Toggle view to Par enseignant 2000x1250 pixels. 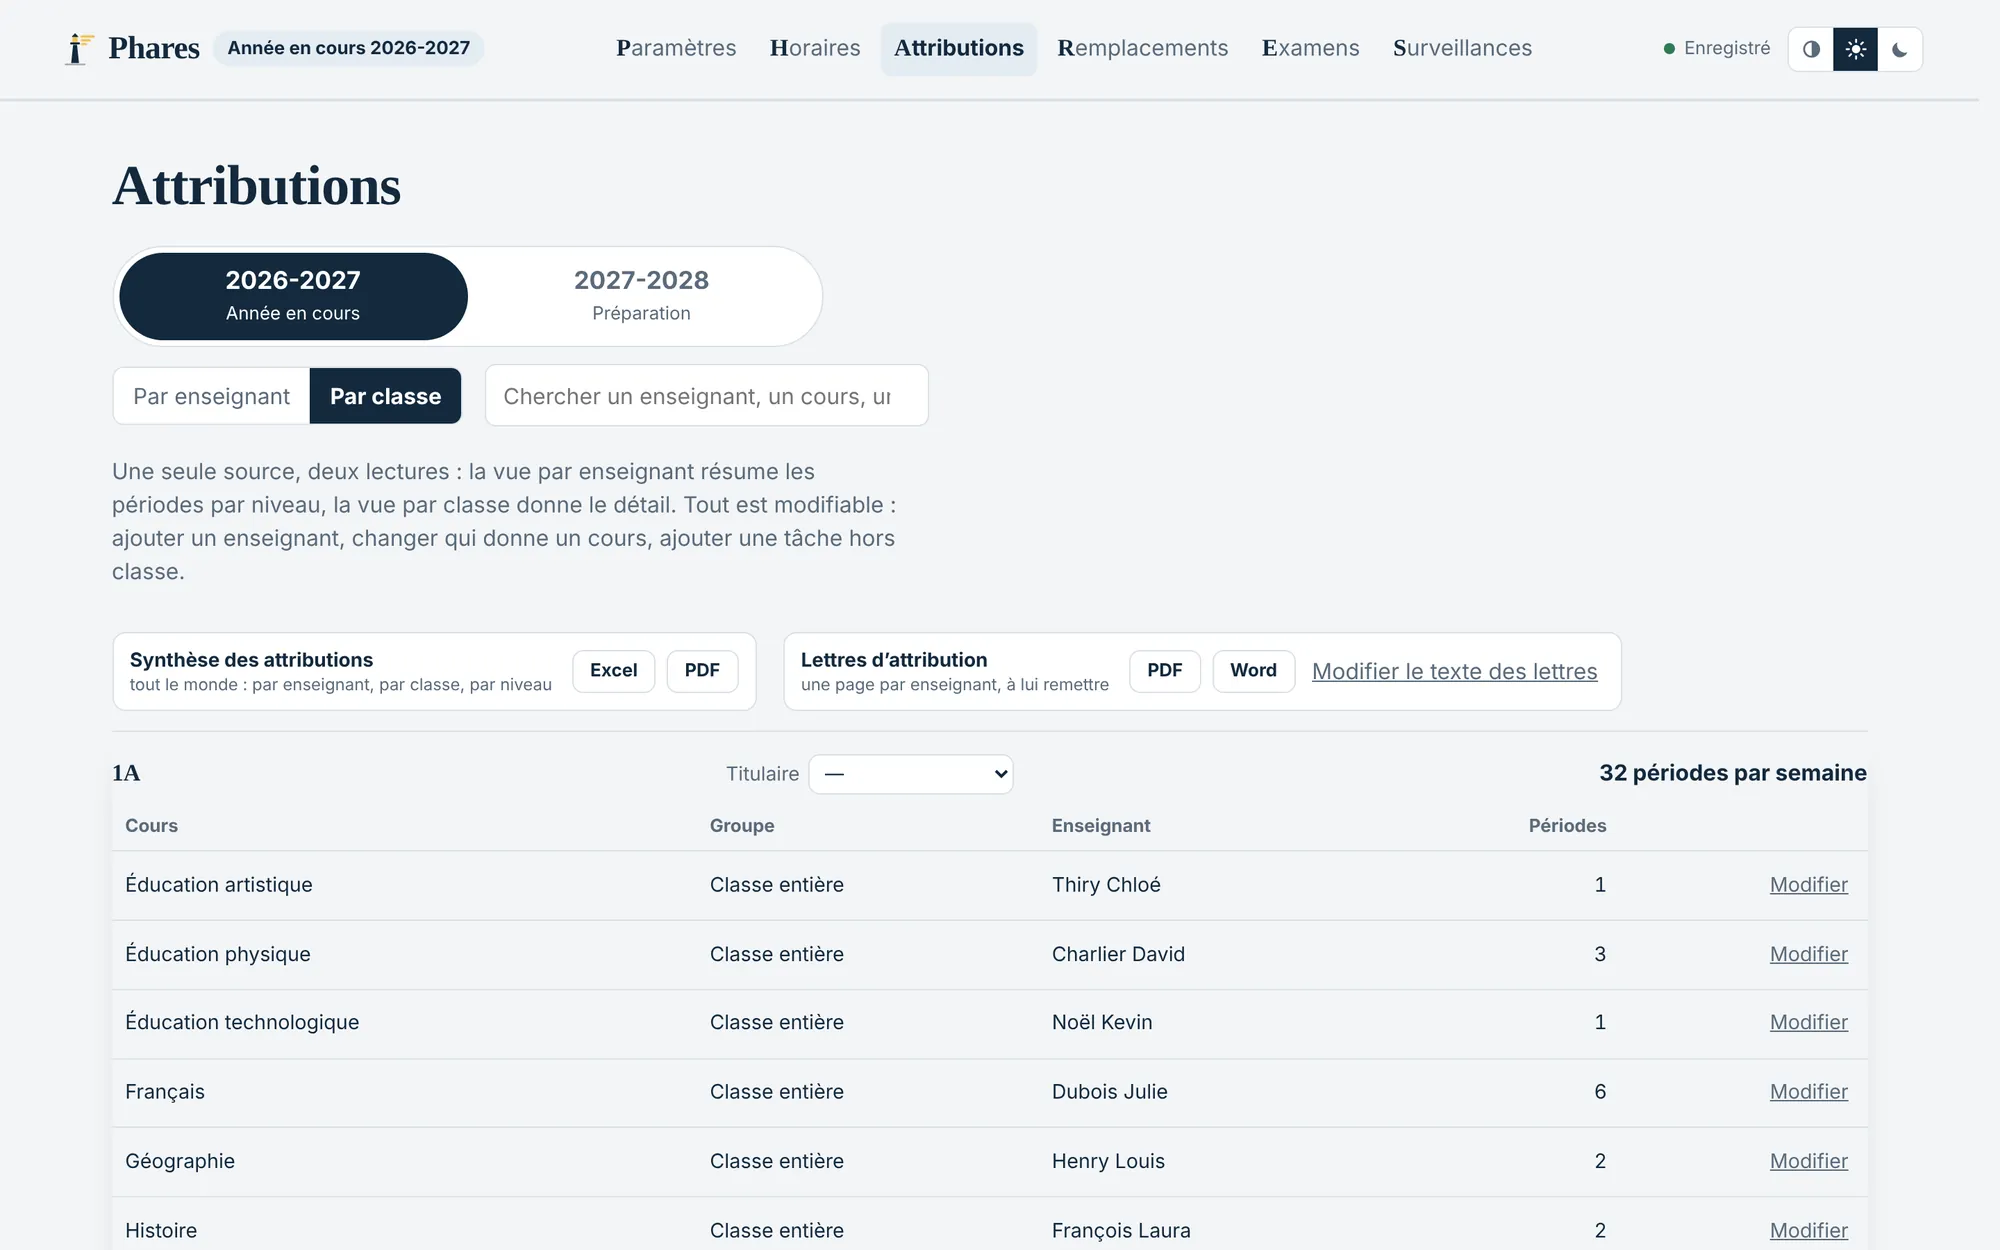click(x=211, y=396)
